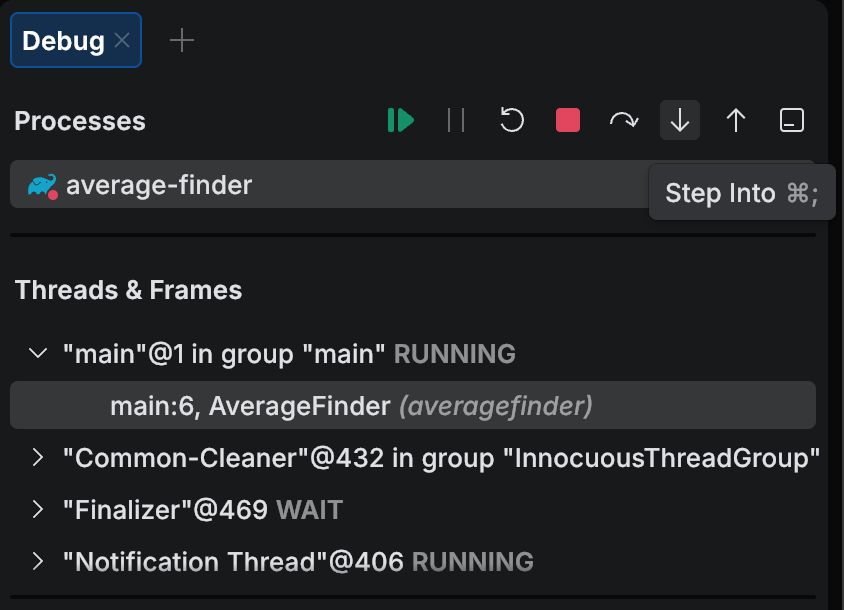Step Over the current line

(x=624, y=120)
